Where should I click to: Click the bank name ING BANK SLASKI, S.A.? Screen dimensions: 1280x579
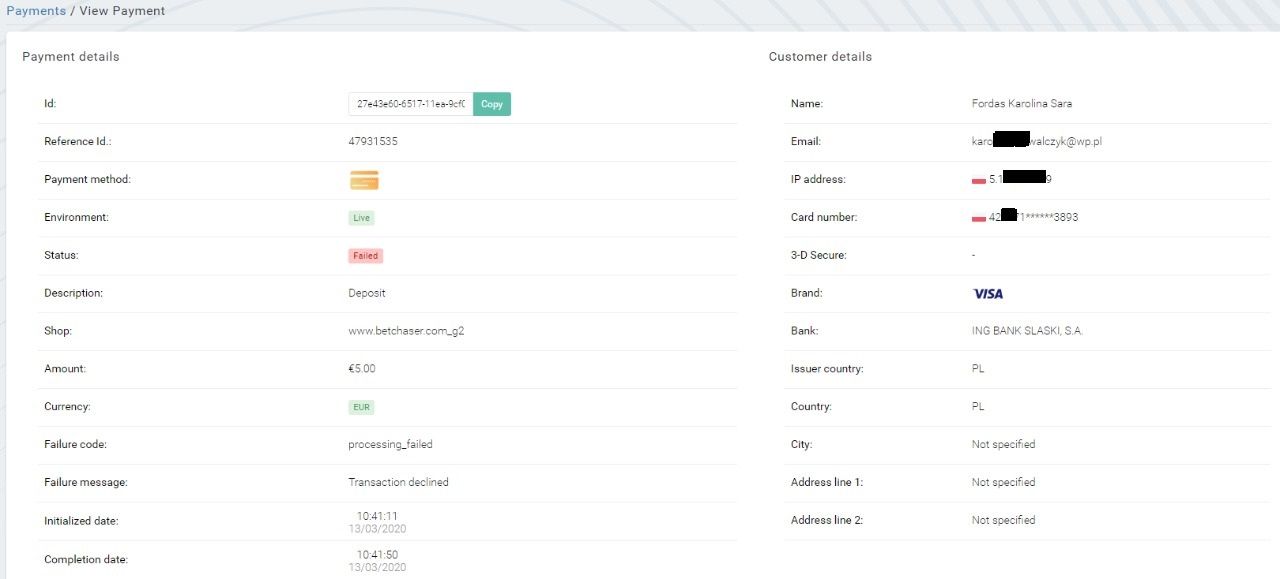point(1027,331)
